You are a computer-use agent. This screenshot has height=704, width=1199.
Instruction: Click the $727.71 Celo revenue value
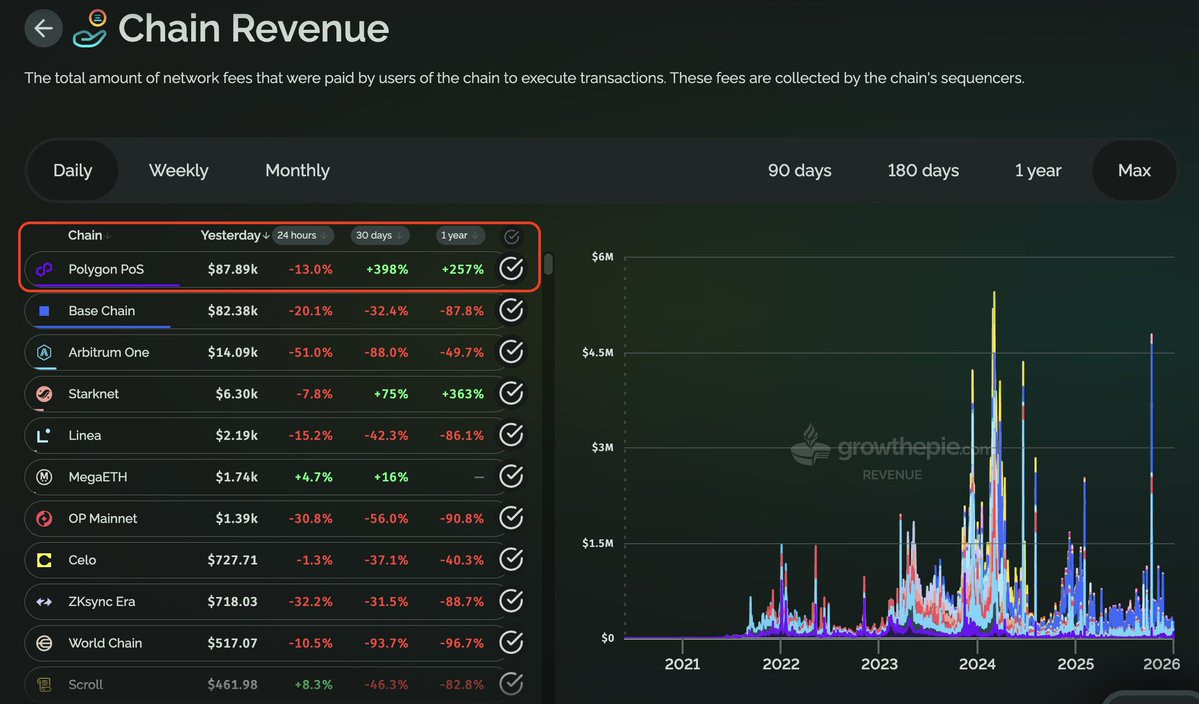[232, 560]
